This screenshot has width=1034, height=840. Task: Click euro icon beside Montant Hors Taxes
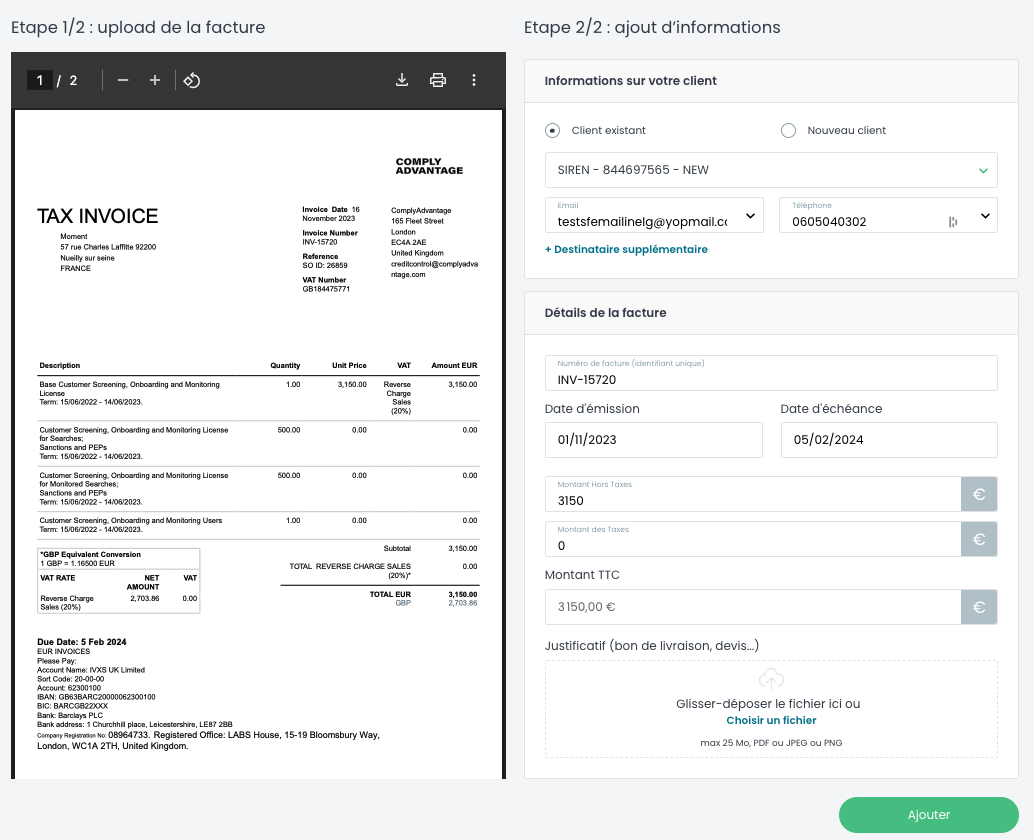(x=979, y=494)
